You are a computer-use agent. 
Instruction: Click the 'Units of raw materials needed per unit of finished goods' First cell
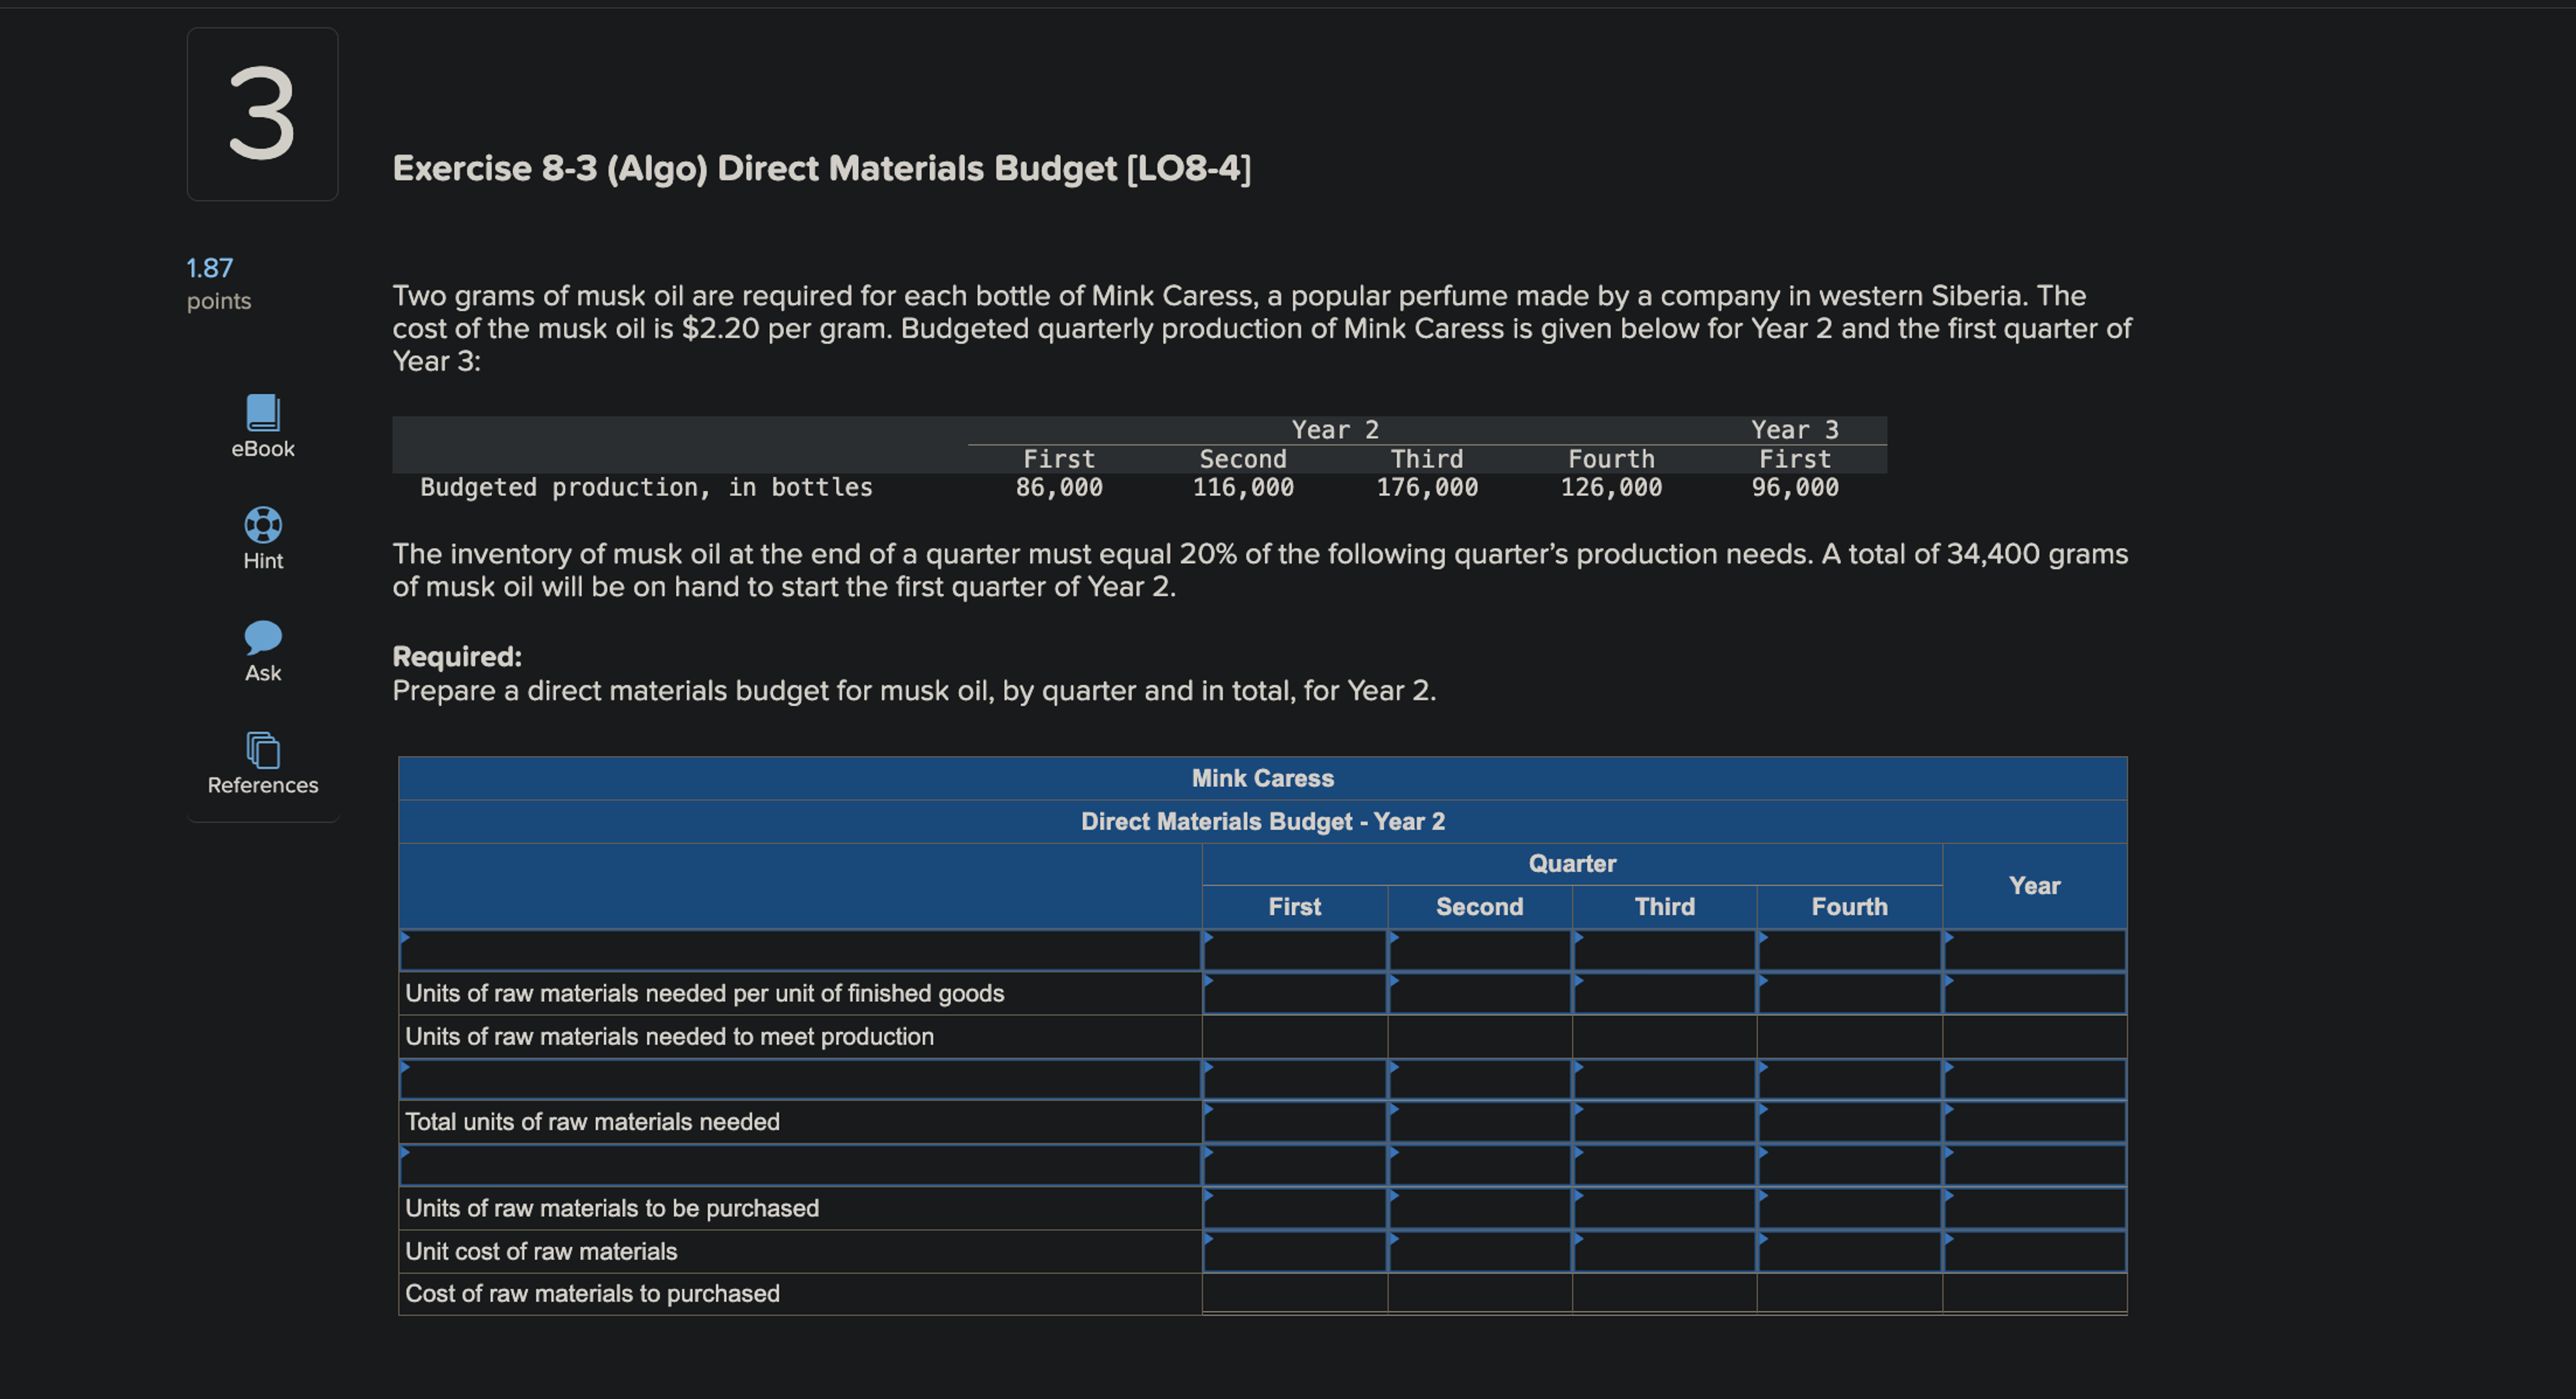tap(1295, 993)
